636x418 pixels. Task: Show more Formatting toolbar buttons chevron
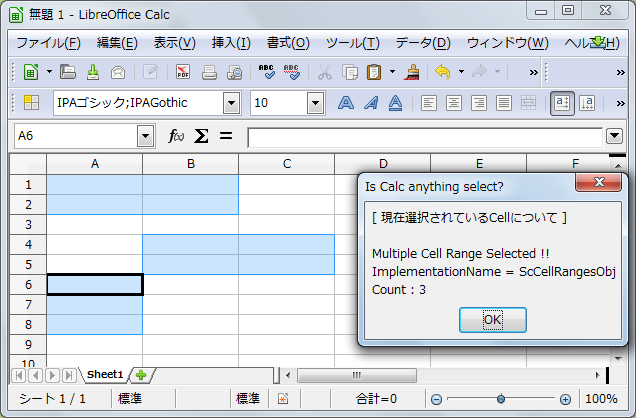pos(620,103)
